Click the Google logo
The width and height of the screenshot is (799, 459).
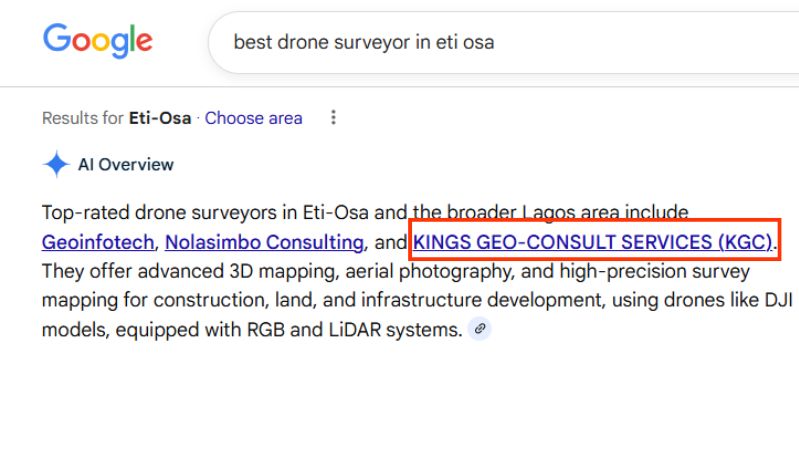click(98, 41)
